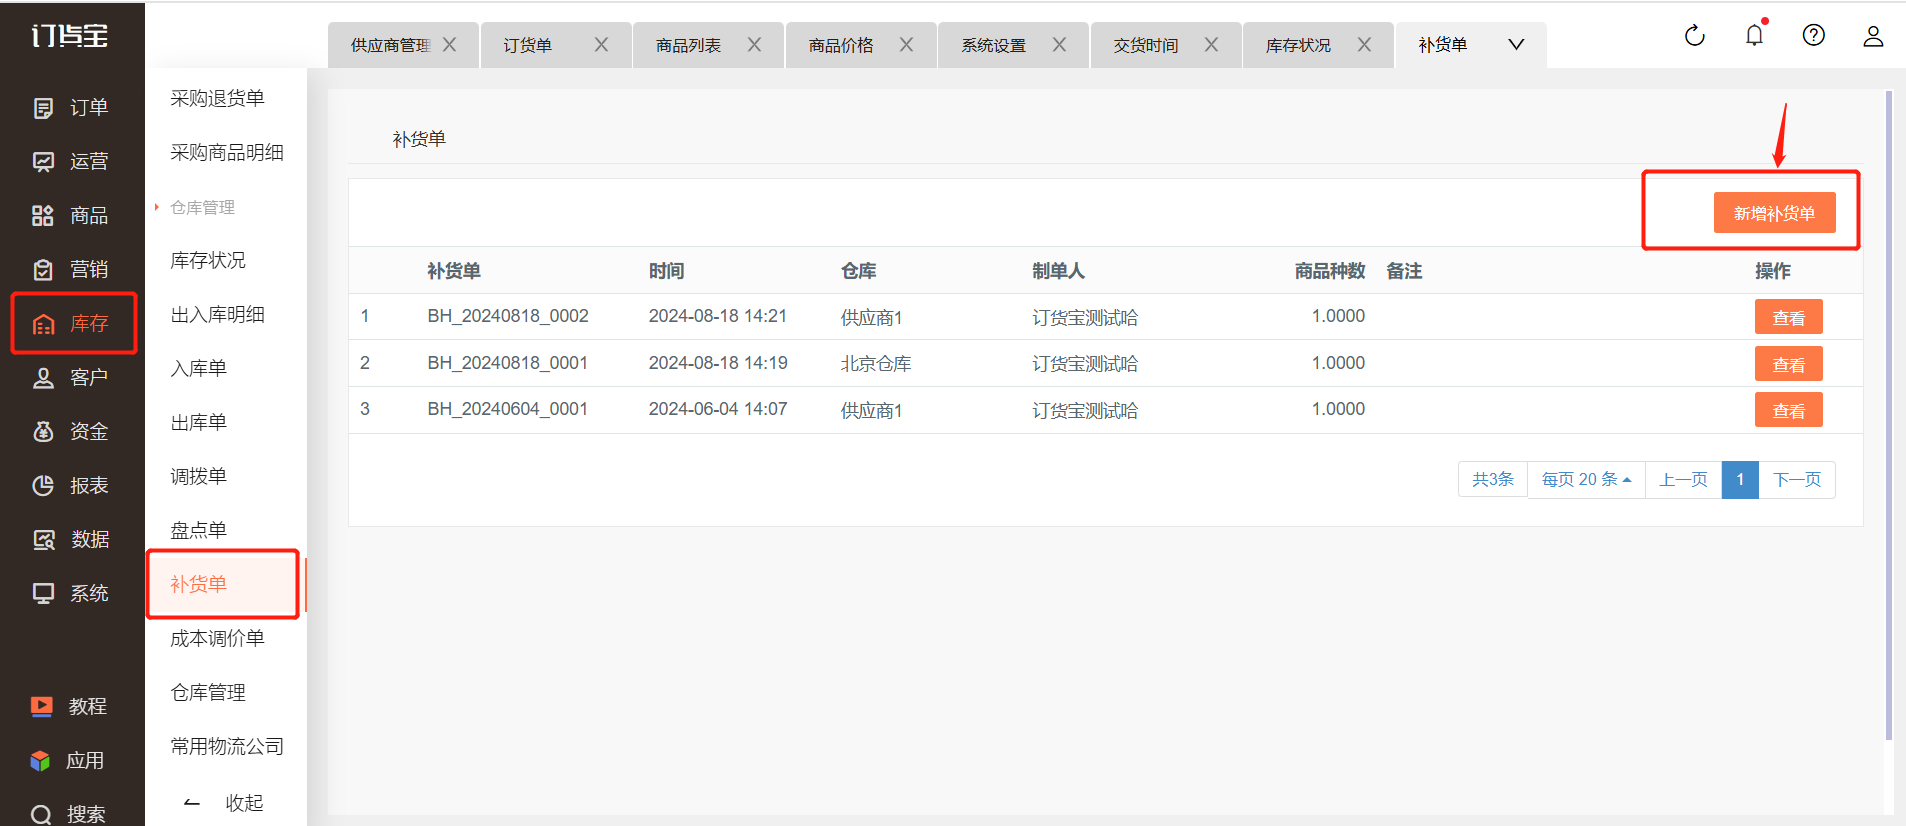Open 搜索 at bottom of sidebar
This screenshot has width=1906, height=826.
[x=68, y=814]
